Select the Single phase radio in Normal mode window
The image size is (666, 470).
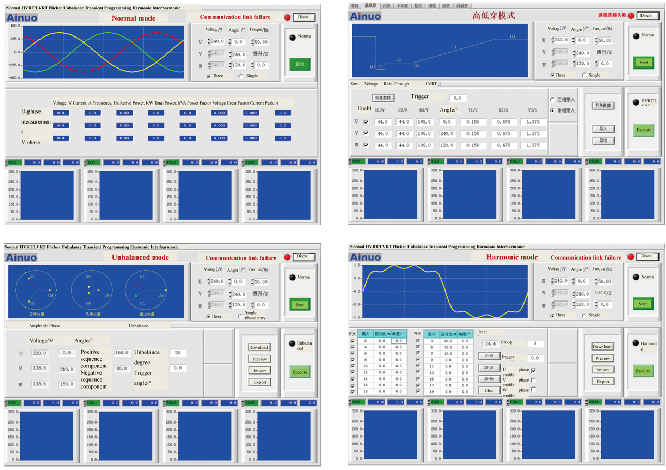241,76
